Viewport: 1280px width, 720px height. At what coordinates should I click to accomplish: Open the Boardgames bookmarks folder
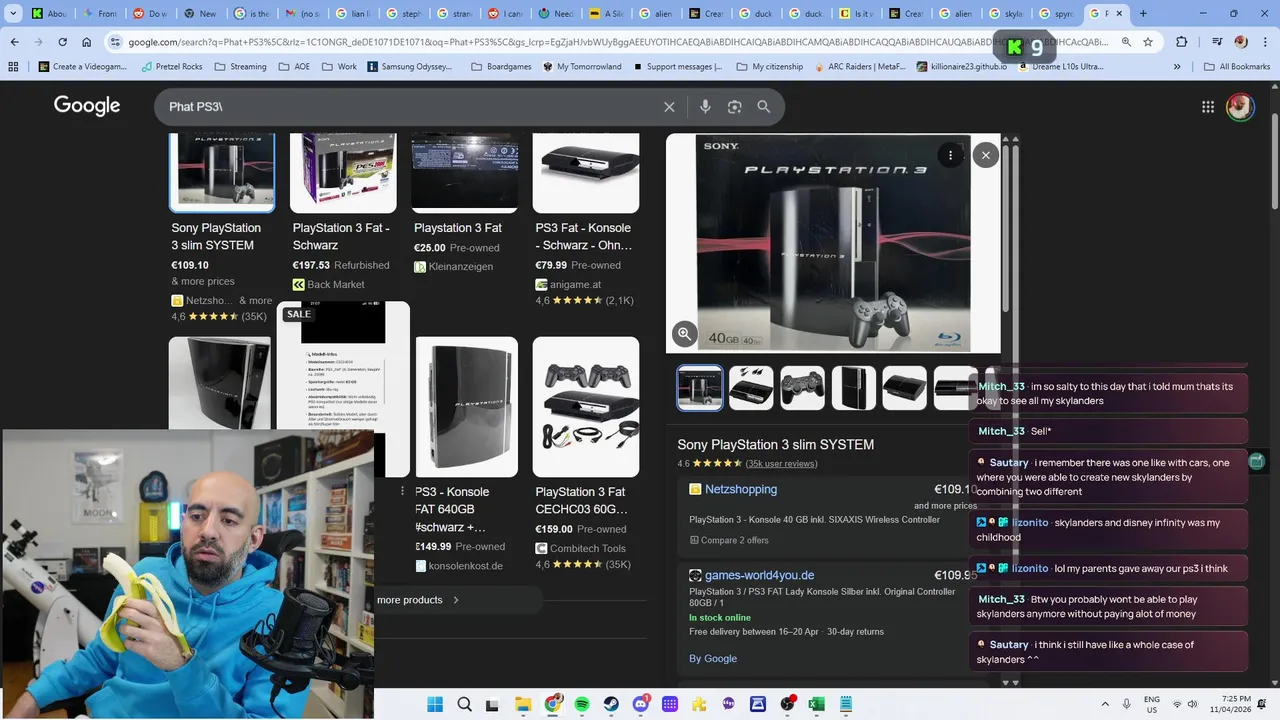[501, 67]
